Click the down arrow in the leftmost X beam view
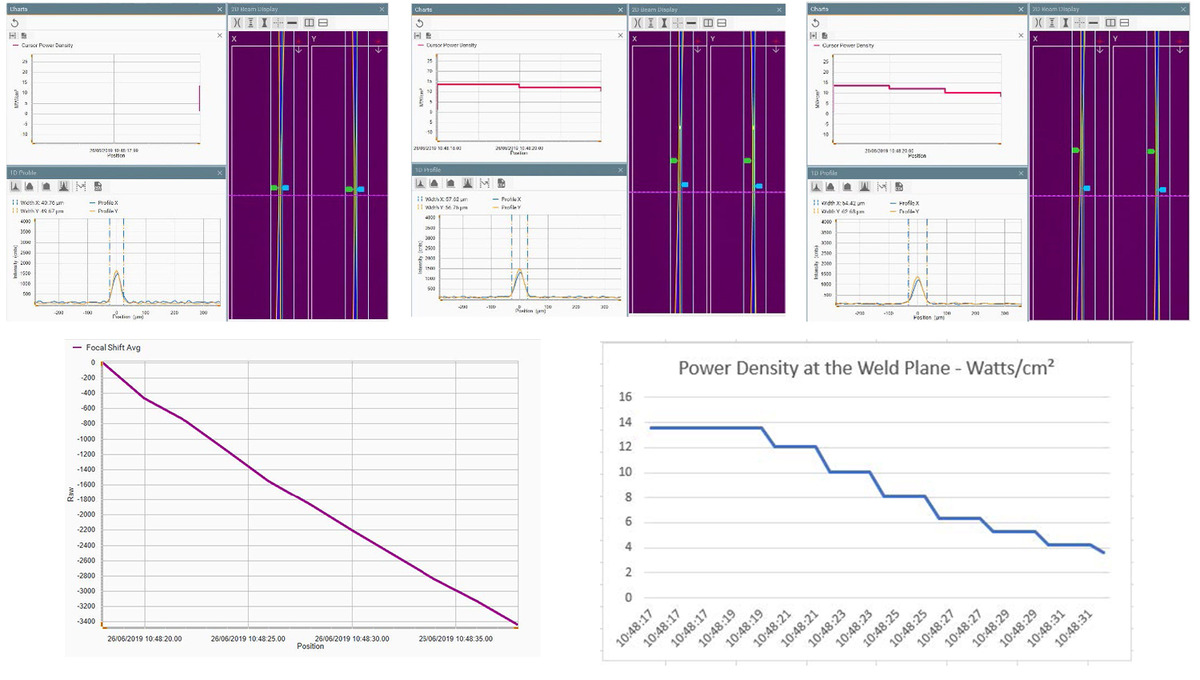The width and height of the screenshot is (1200, 680). pos(299,48)
